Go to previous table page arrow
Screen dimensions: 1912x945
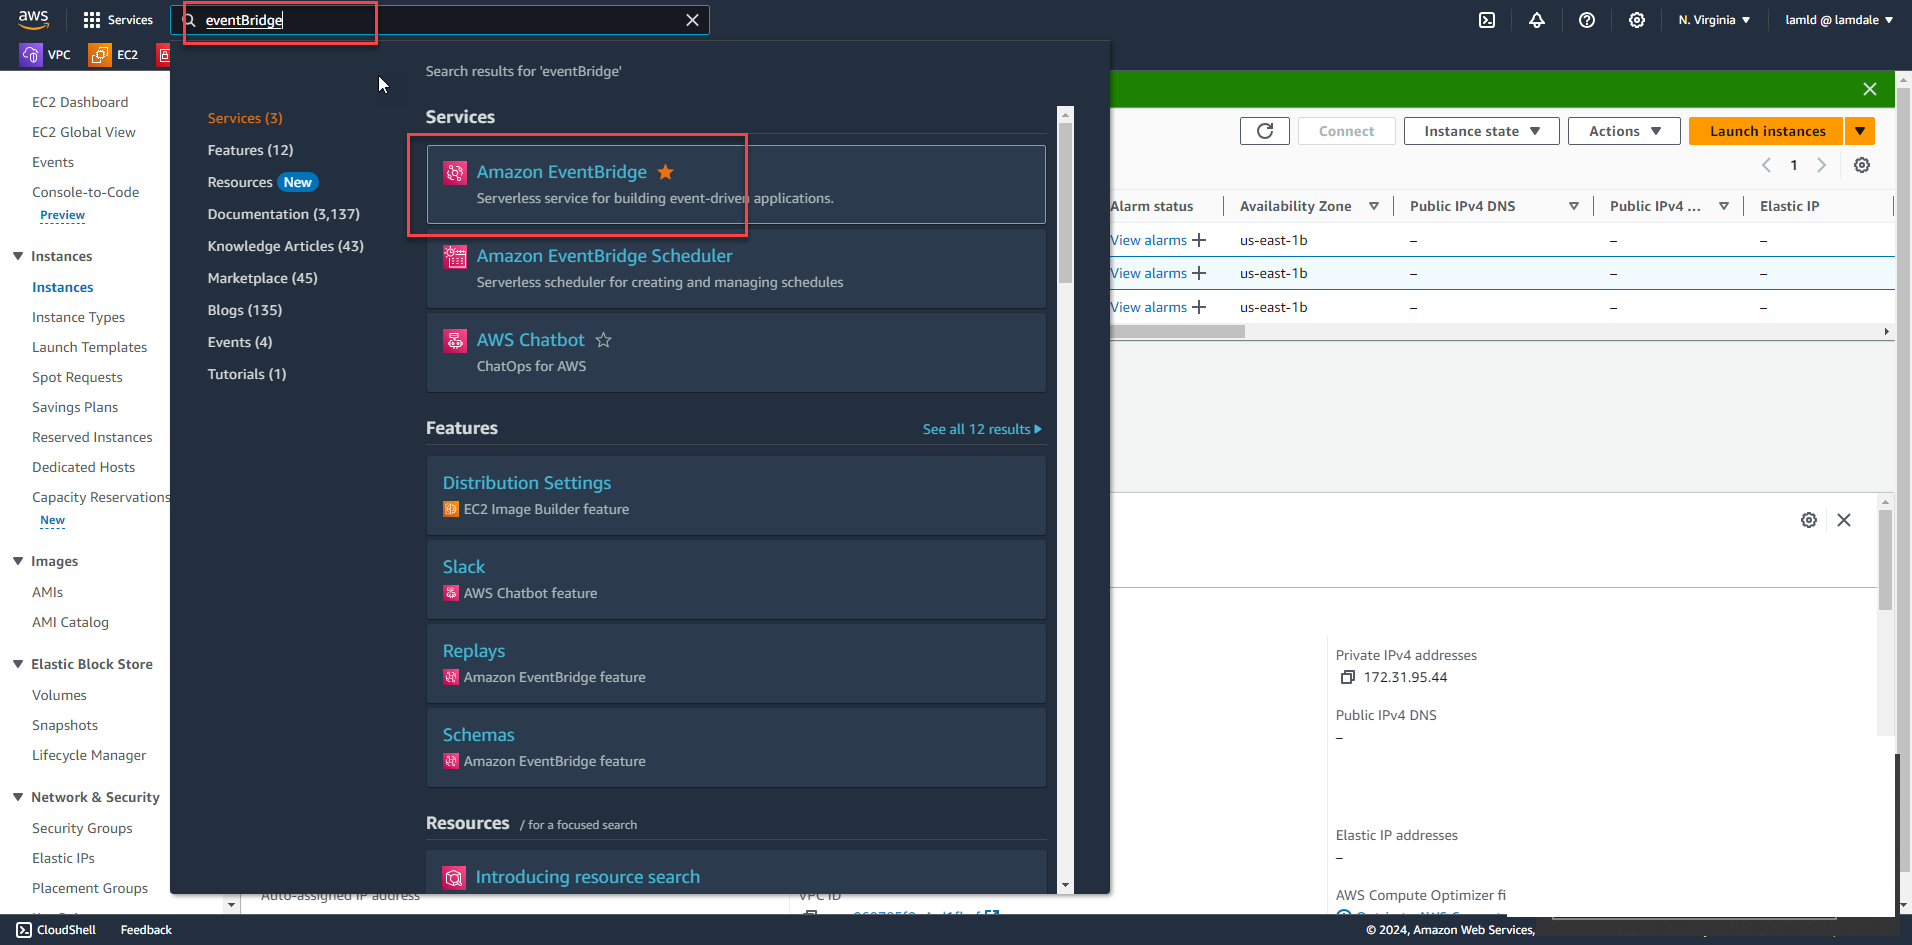1766,165
